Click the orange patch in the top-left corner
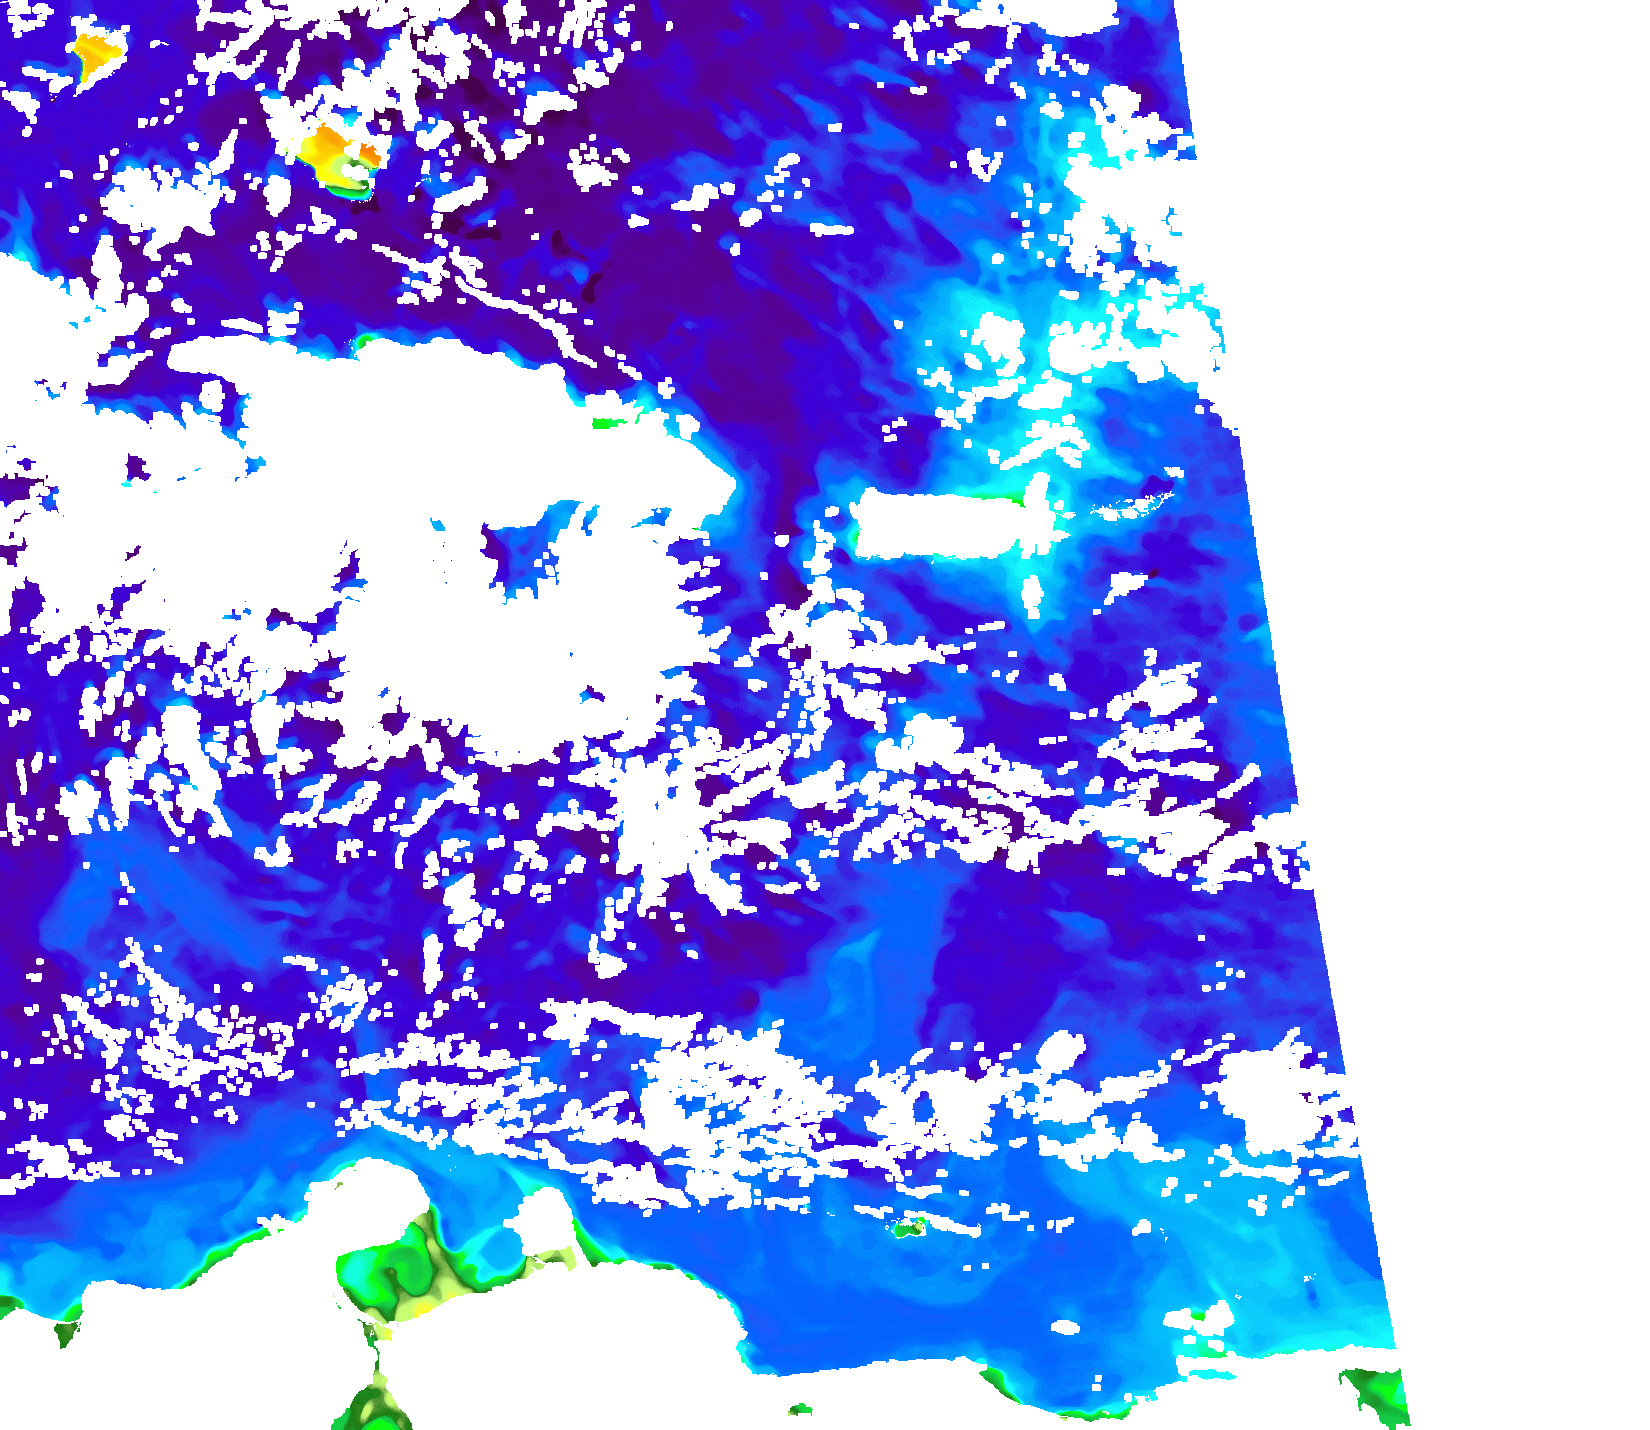This screenshot has width=1650, height=1430. [95, 55]
